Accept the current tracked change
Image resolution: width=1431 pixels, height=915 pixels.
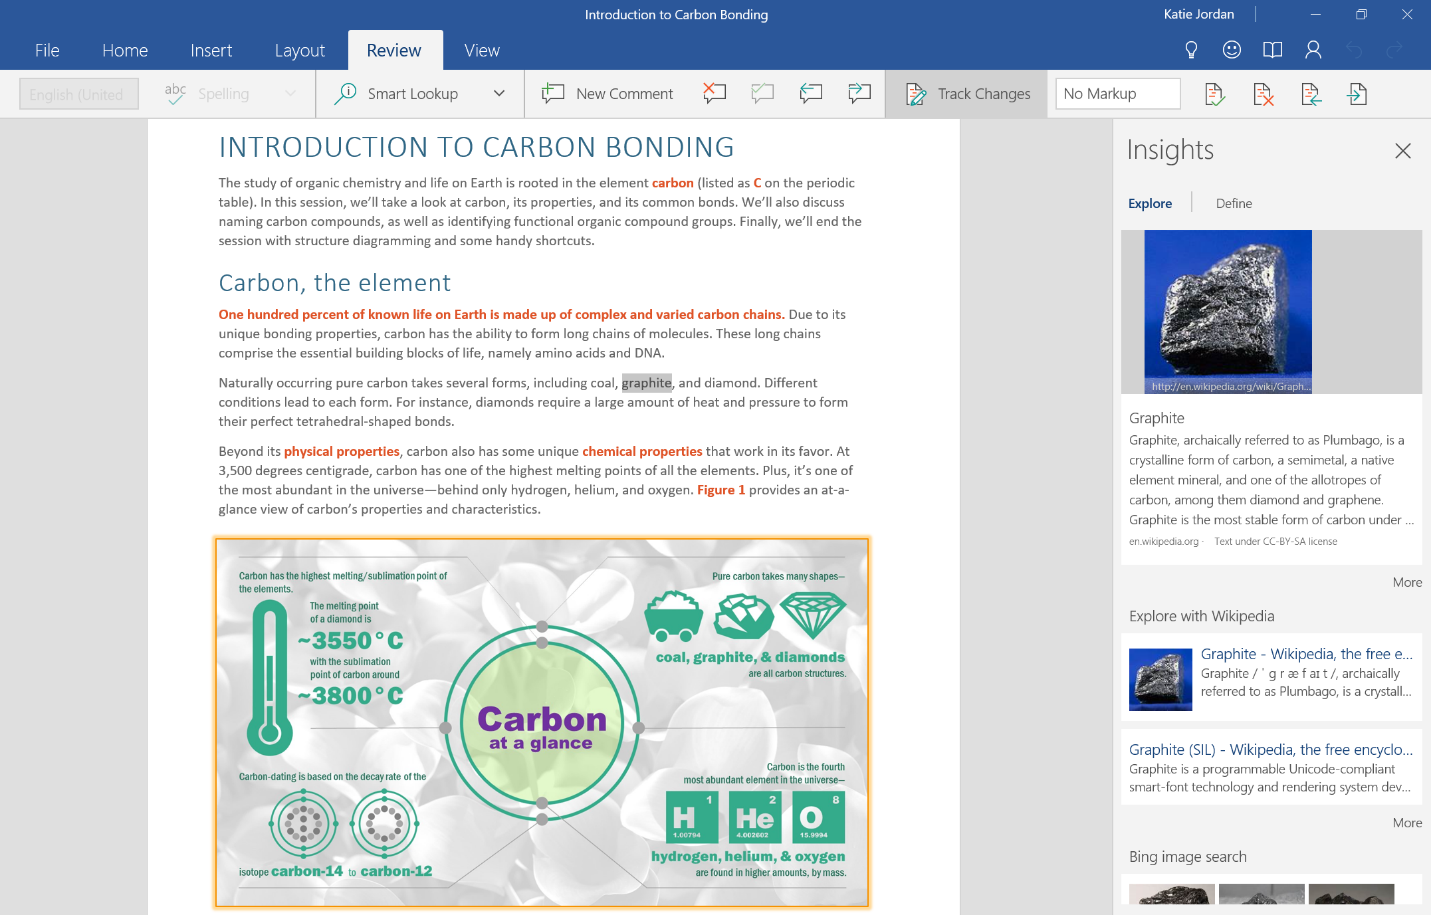1214,93
